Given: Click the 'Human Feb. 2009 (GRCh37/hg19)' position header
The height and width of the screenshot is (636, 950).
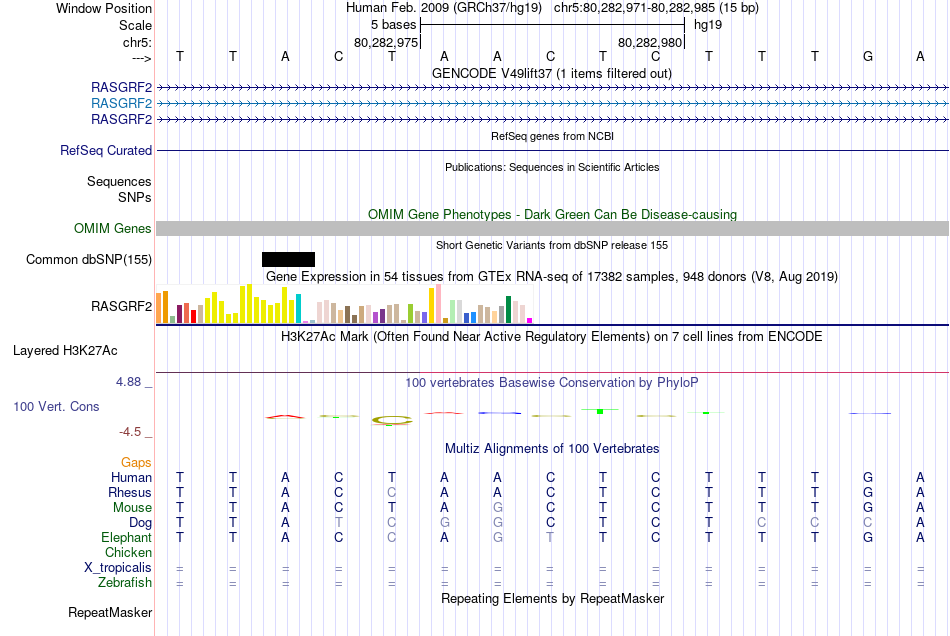Looking at the screenshot, I should click(x=443, y=8).
